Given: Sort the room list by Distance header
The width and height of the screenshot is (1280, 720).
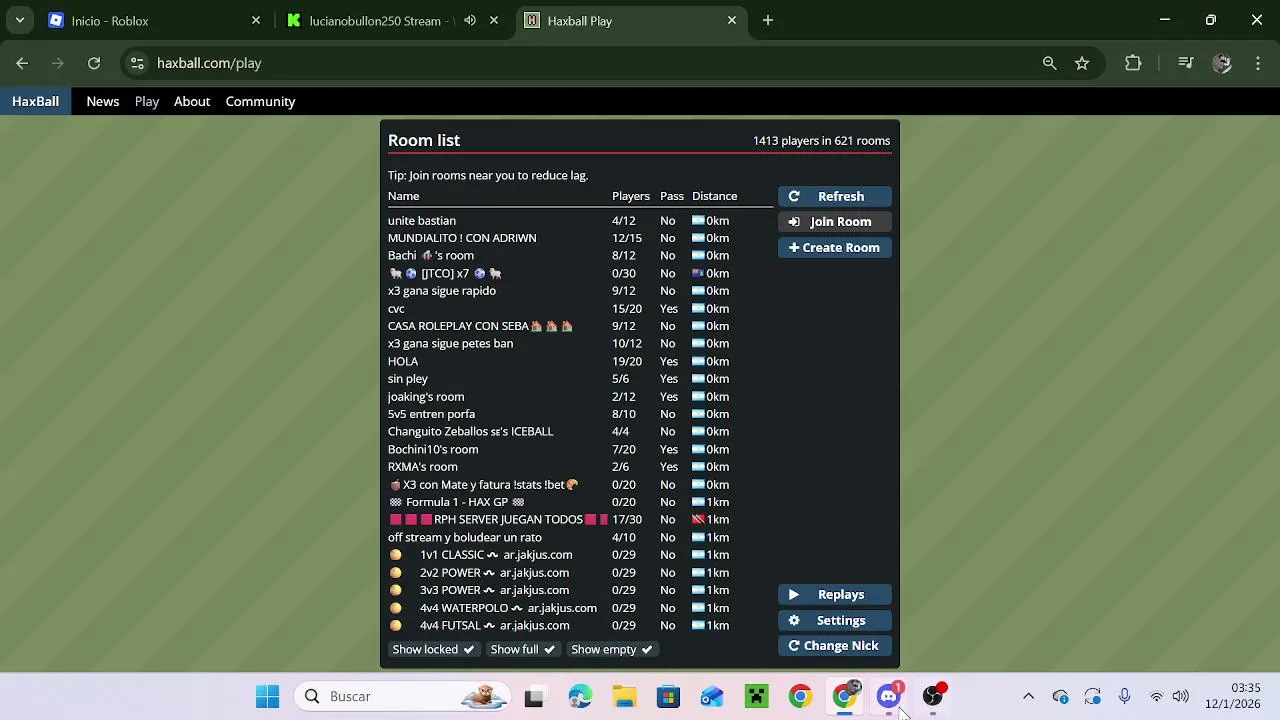Looking at the screenshot, I should [714, 196].
